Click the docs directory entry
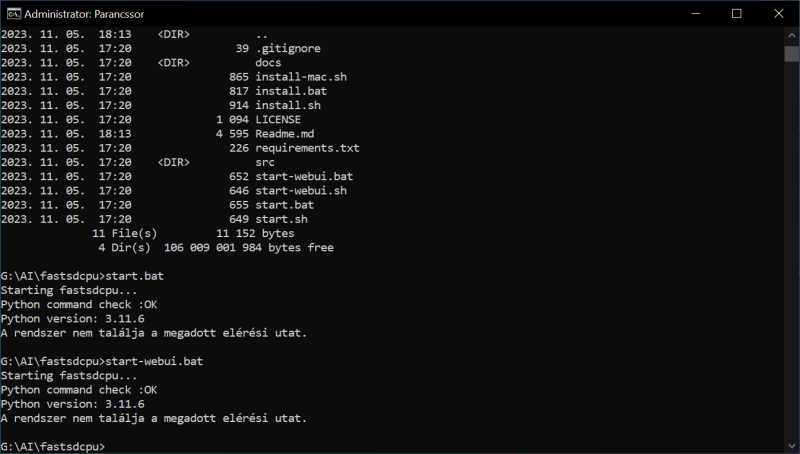 point(268,63)
